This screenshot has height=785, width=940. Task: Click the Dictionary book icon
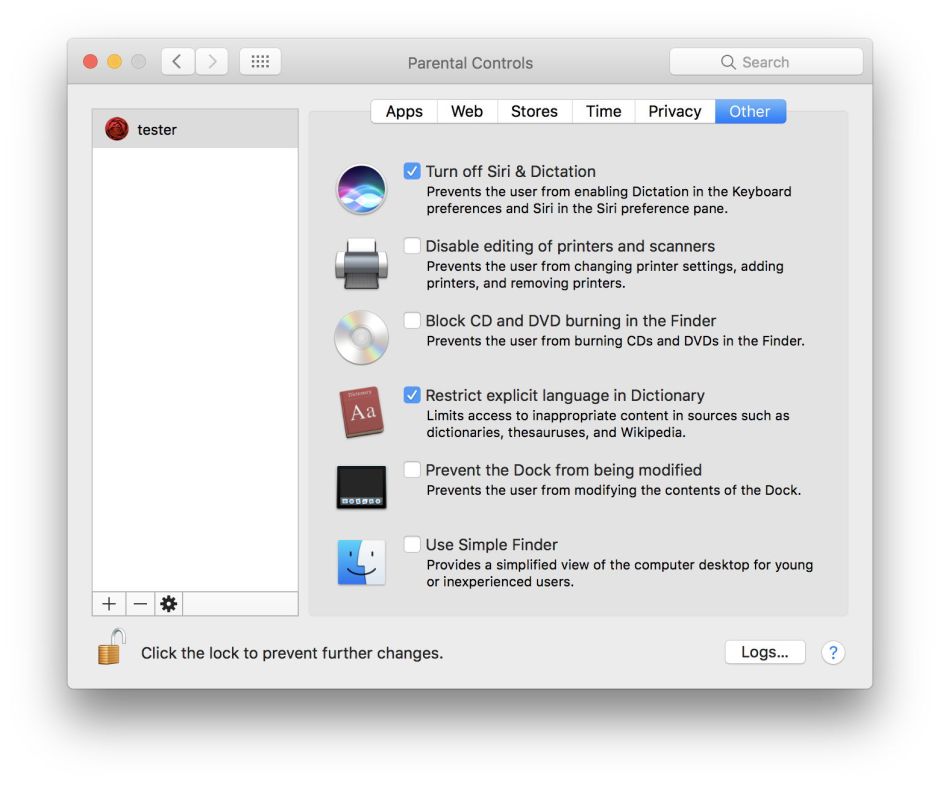[x=361, y=412]
